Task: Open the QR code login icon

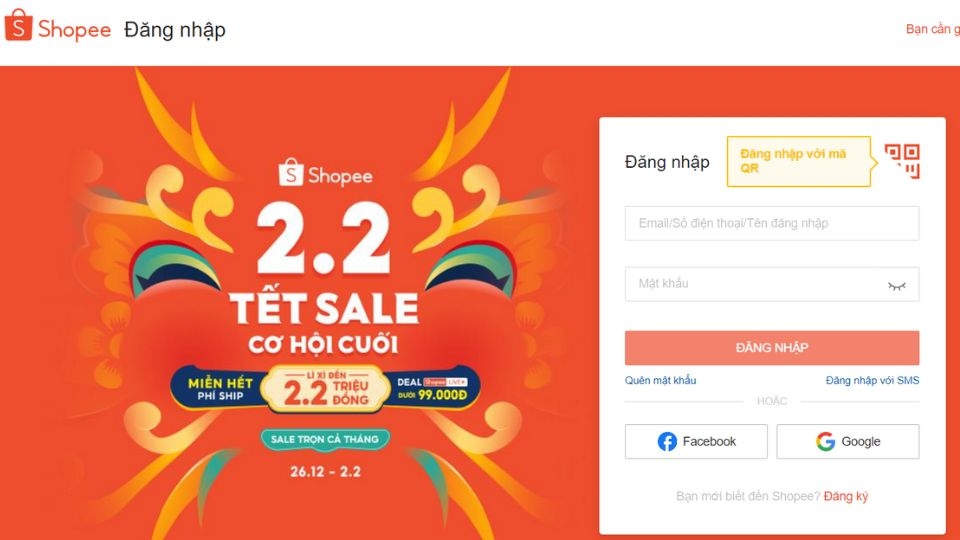Action: [x=902, y=161]
